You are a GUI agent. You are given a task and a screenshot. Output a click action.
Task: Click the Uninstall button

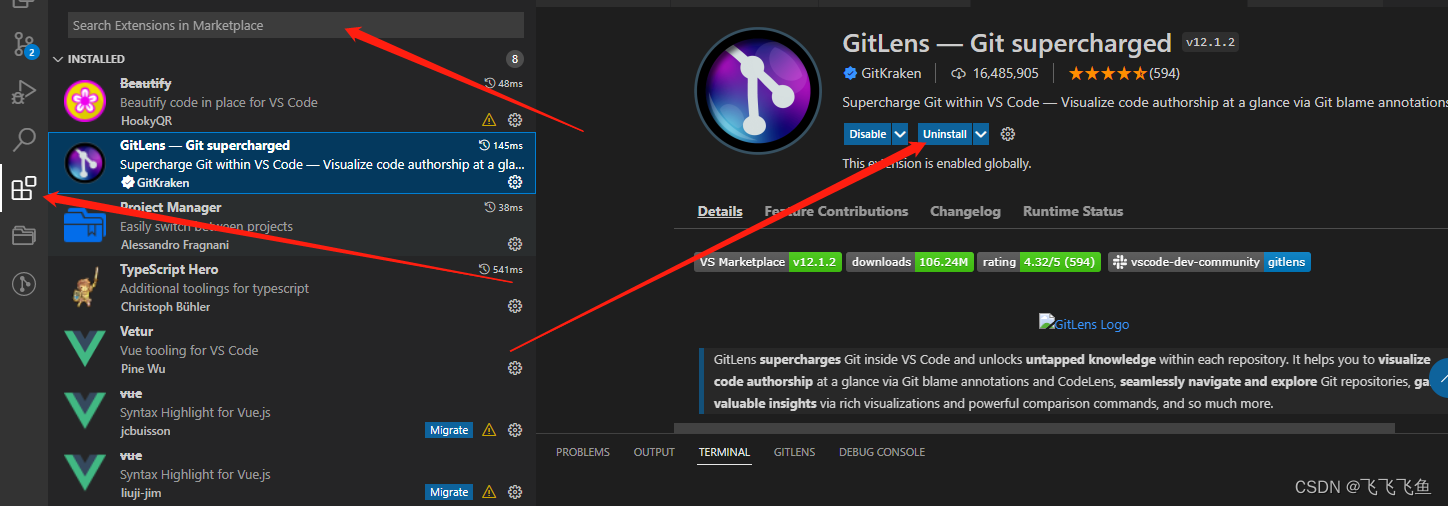[x=945, y=134]
